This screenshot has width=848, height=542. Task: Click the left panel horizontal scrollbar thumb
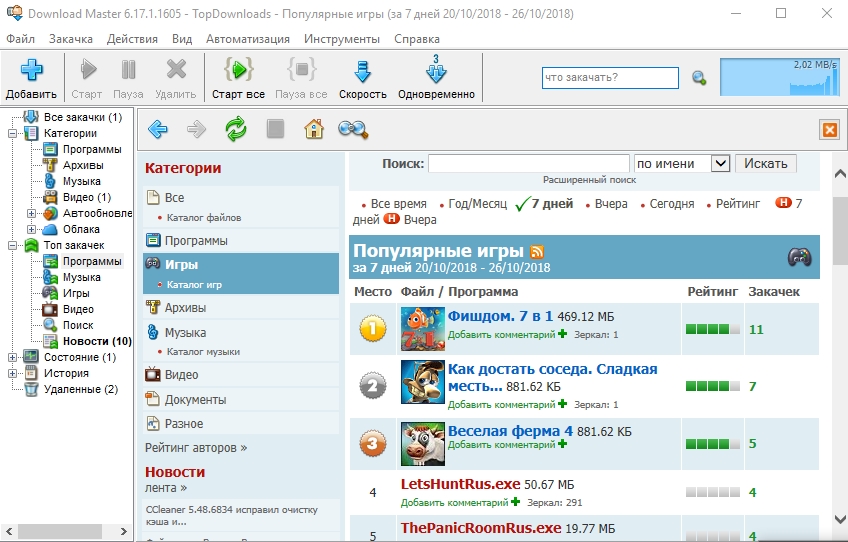59,531
